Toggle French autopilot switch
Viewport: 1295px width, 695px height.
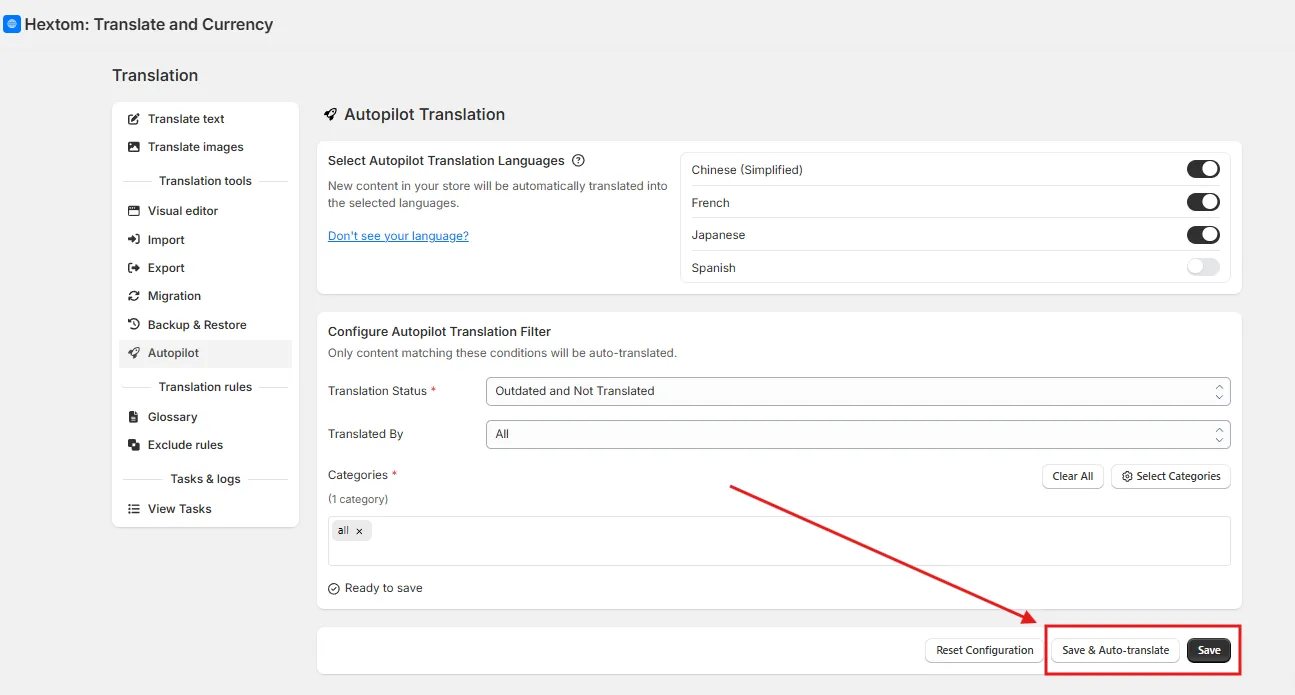pos(1203,202)
